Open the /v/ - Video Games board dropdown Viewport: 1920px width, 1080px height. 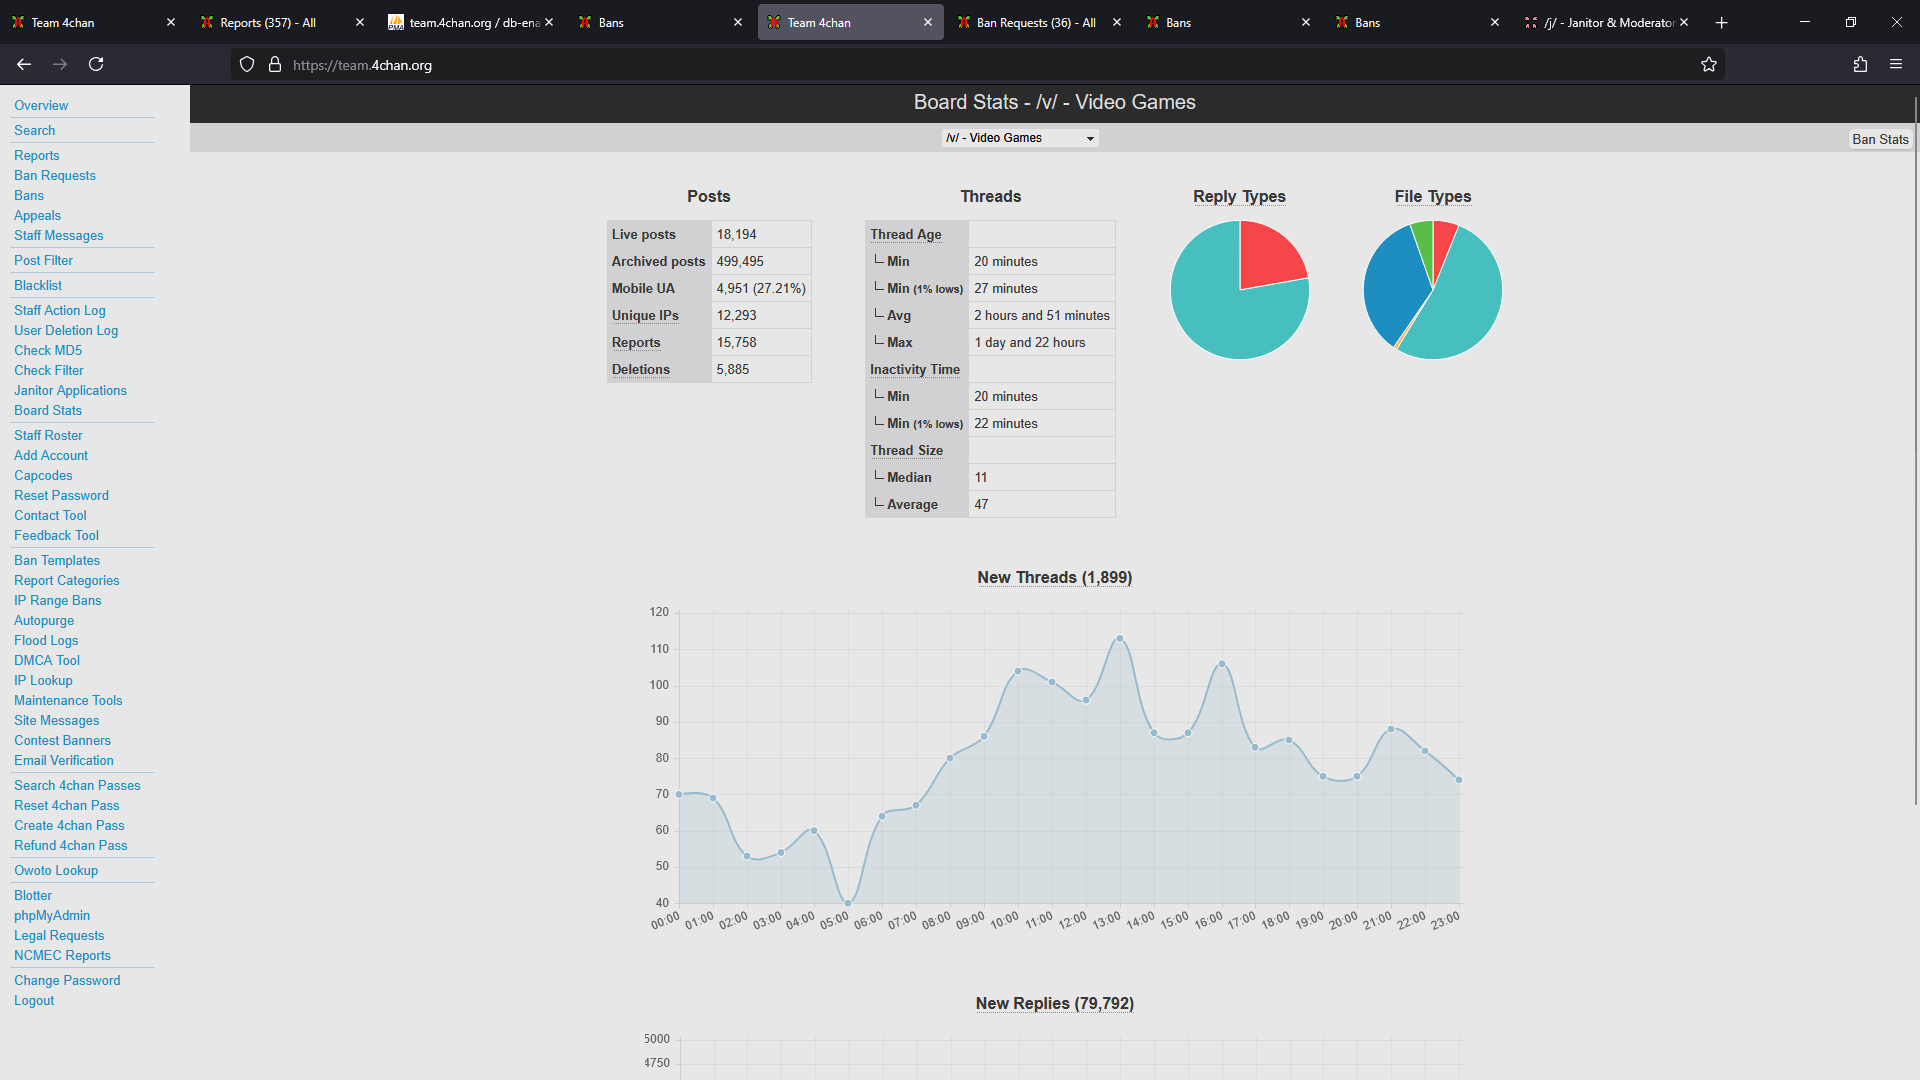[x=1020, y=138]
